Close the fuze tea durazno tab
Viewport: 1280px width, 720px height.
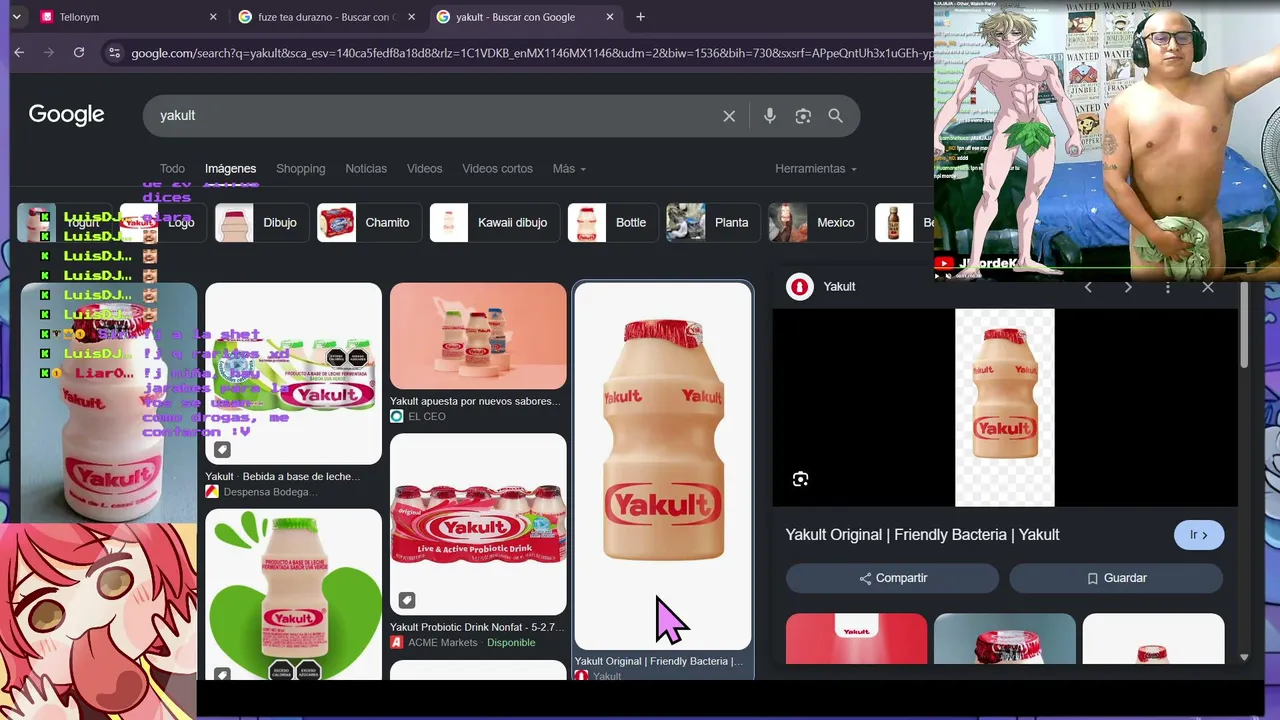(411, 17)
